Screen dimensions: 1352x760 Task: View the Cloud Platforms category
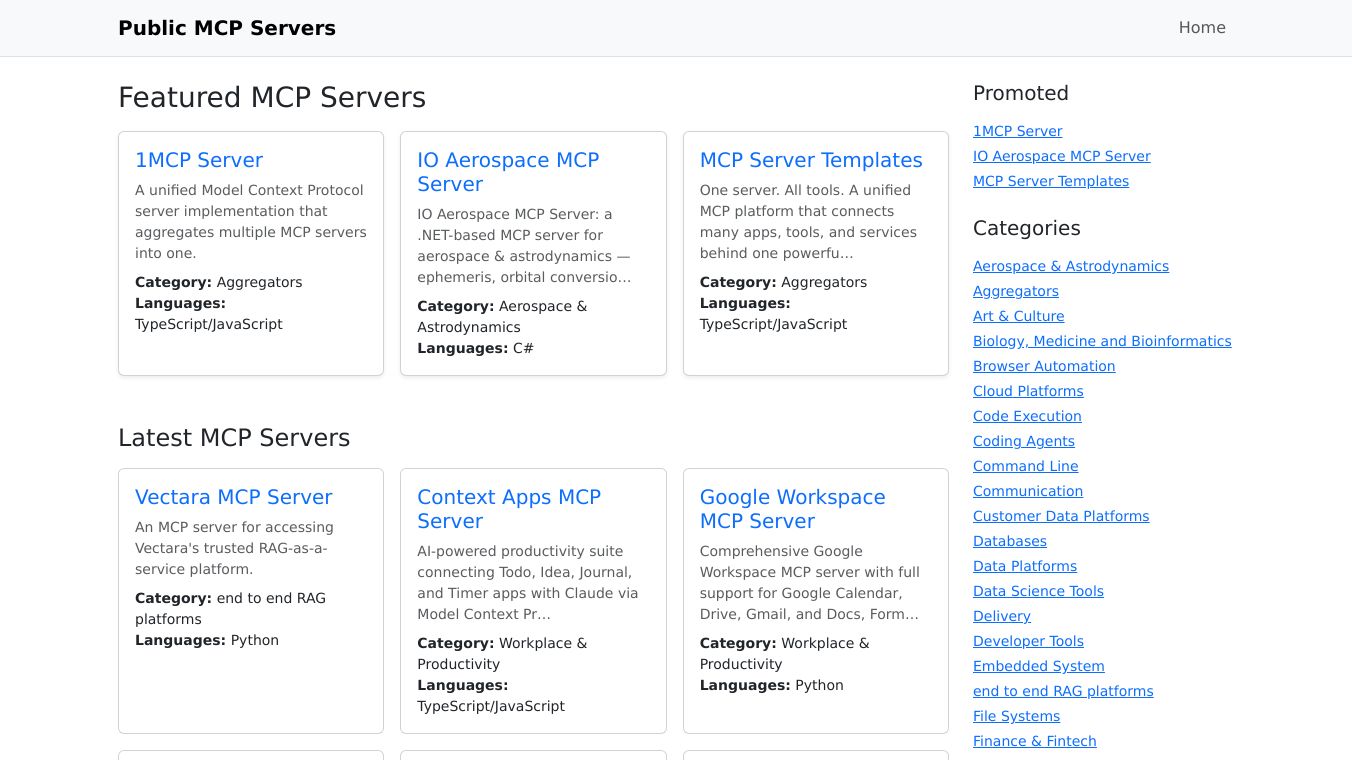[x=1027, y=391]
